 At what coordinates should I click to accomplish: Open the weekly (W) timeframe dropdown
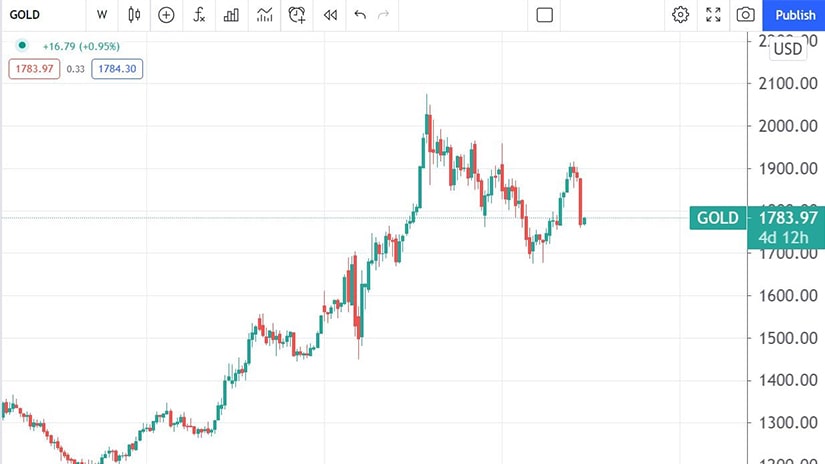tap(102, 15)
